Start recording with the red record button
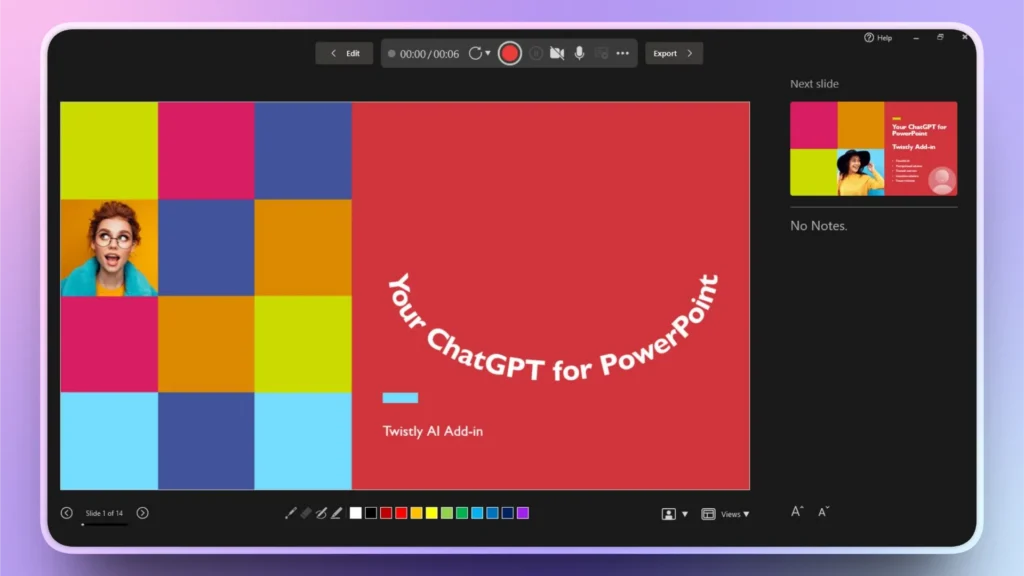 point(509,53)
